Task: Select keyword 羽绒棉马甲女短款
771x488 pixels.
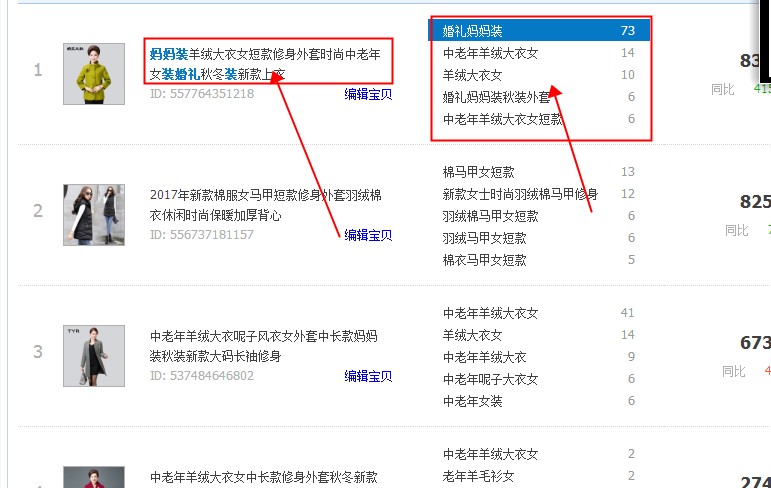Action: tap(490, 216)
